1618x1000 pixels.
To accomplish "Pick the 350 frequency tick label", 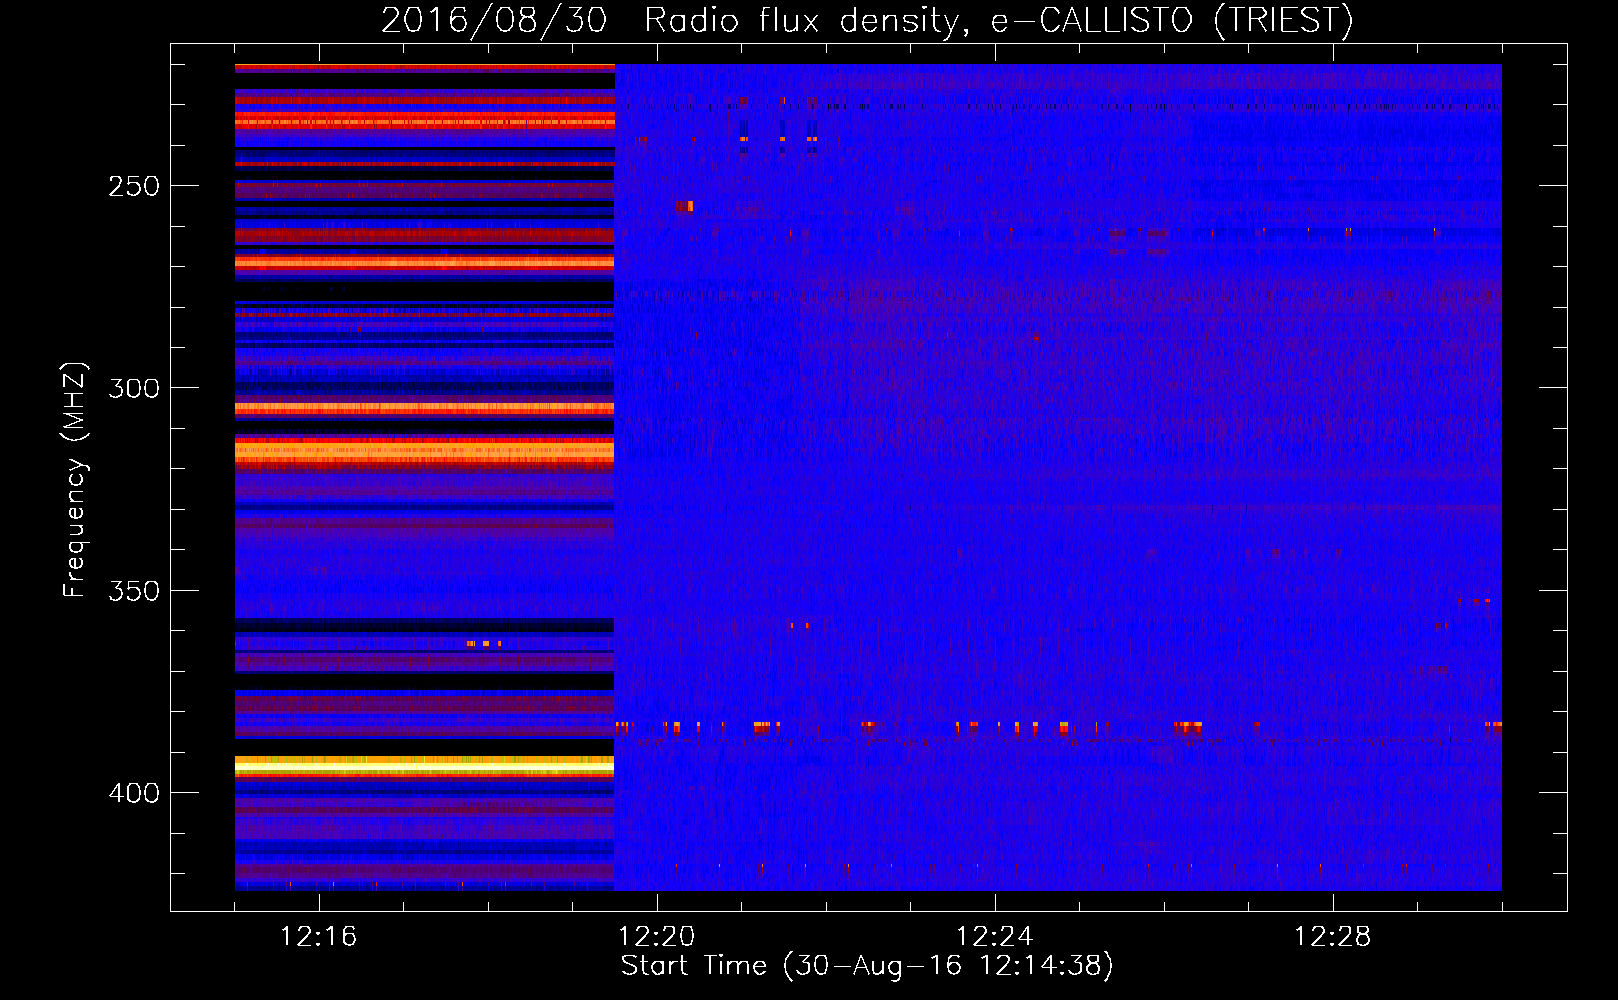I will click(x=134, y=591).
